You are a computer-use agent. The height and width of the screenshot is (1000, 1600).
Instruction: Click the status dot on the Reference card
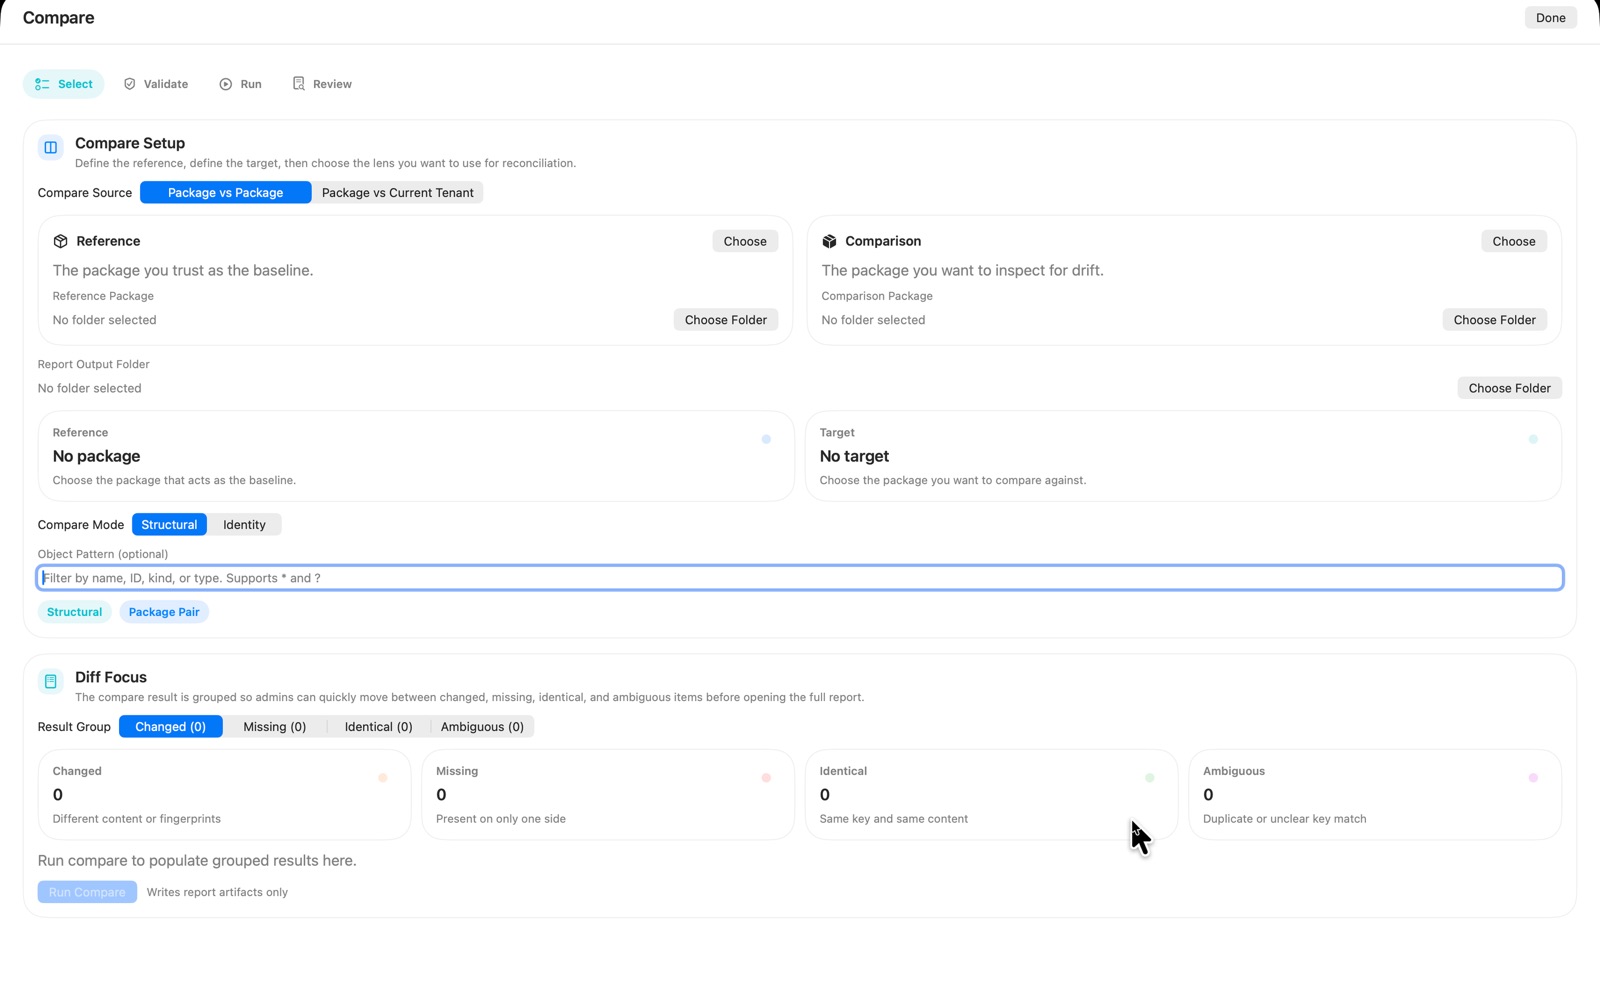pyautogui.click(x=766, y=439)
